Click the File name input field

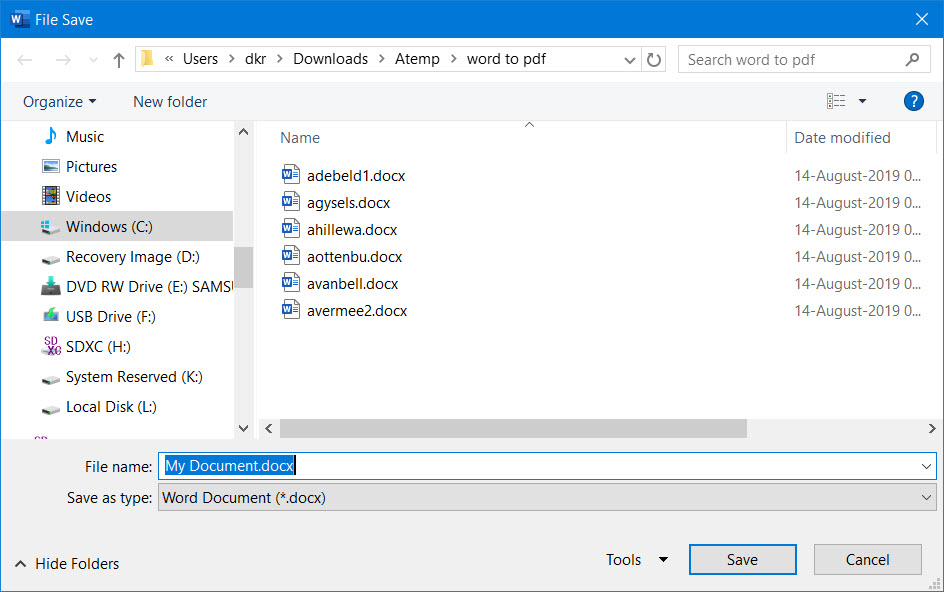click(547, 466)
